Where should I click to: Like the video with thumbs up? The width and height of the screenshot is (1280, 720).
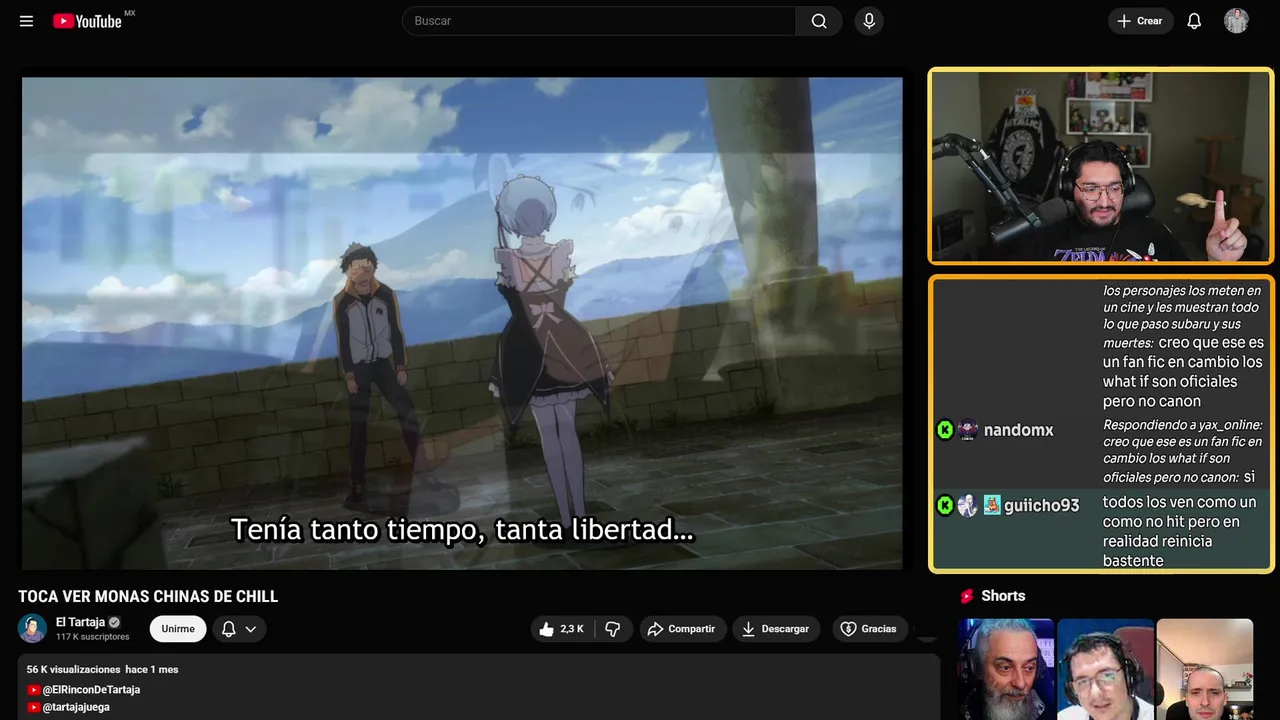tap(562, 629)
